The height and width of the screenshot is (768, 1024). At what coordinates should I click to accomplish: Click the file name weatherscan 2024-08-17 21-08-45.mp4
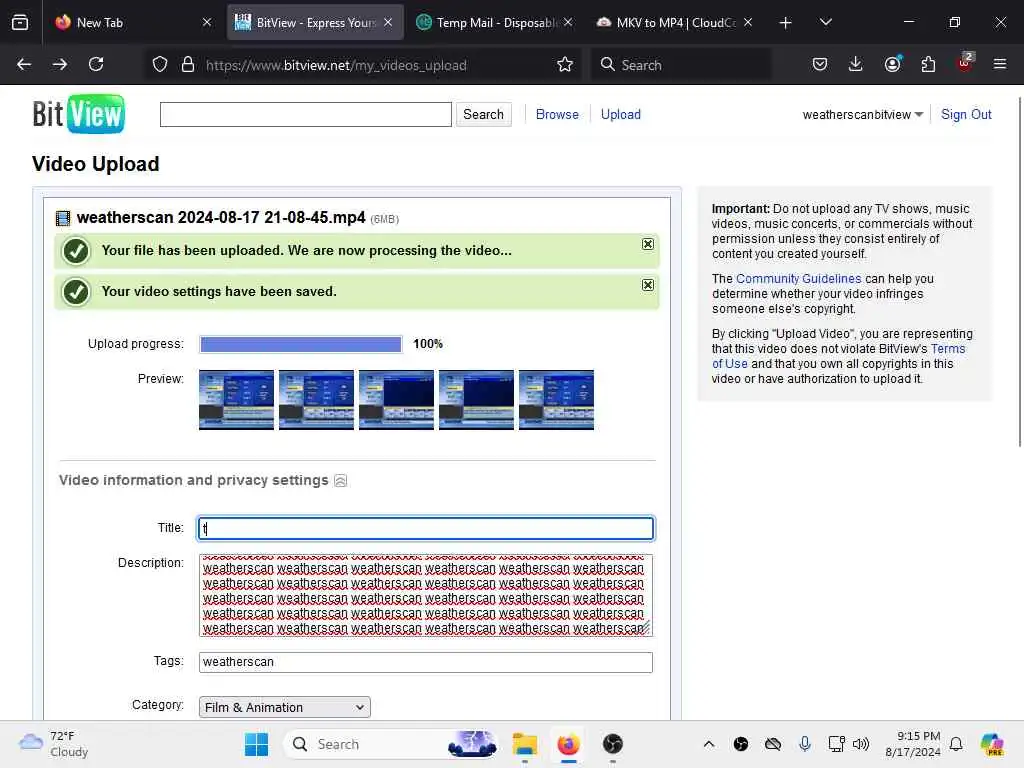(221, 217)
